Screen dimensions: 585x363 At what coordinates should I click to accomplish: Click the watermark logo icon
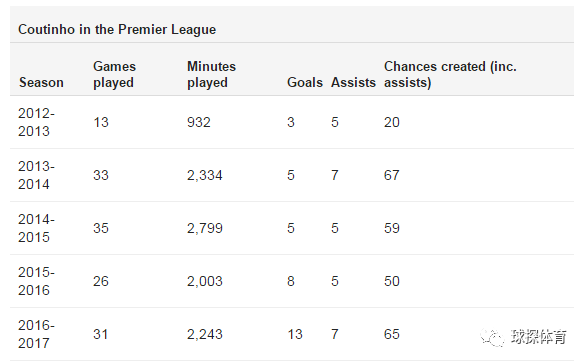[x=492, y=337]
